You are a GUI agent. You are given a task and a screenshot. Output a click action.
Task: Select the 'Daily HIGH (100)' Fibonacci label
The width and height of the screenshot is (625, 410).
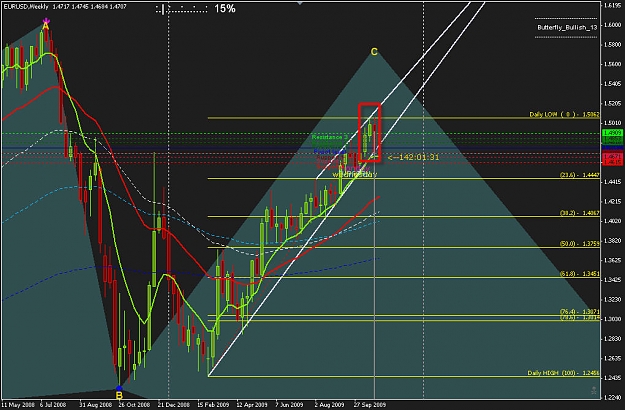[x=563, y=373]
